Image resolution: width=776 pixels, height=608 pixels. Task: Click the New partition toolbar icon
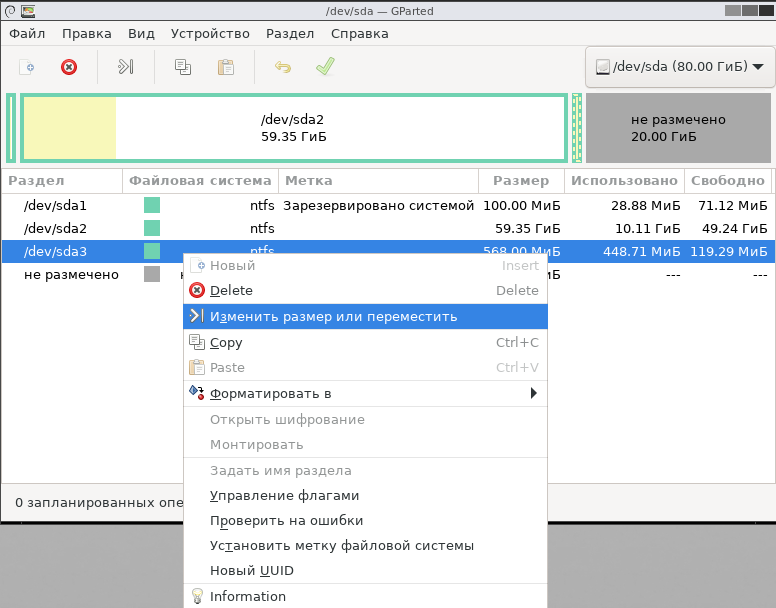[x=28, y=67]
